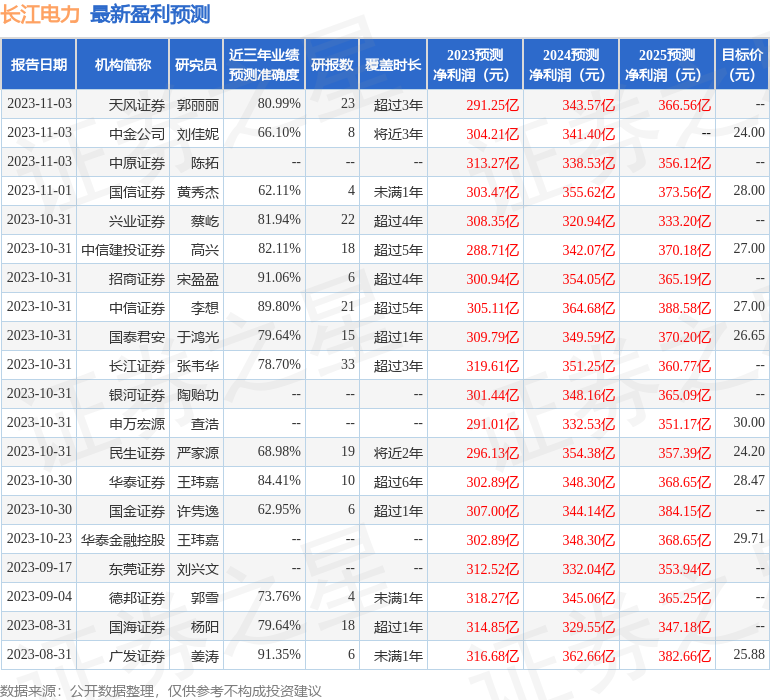The width and height of the screenshot is (770, 700).
Task: Click analyst name 宋盈盈
Action: coord(198,279)
